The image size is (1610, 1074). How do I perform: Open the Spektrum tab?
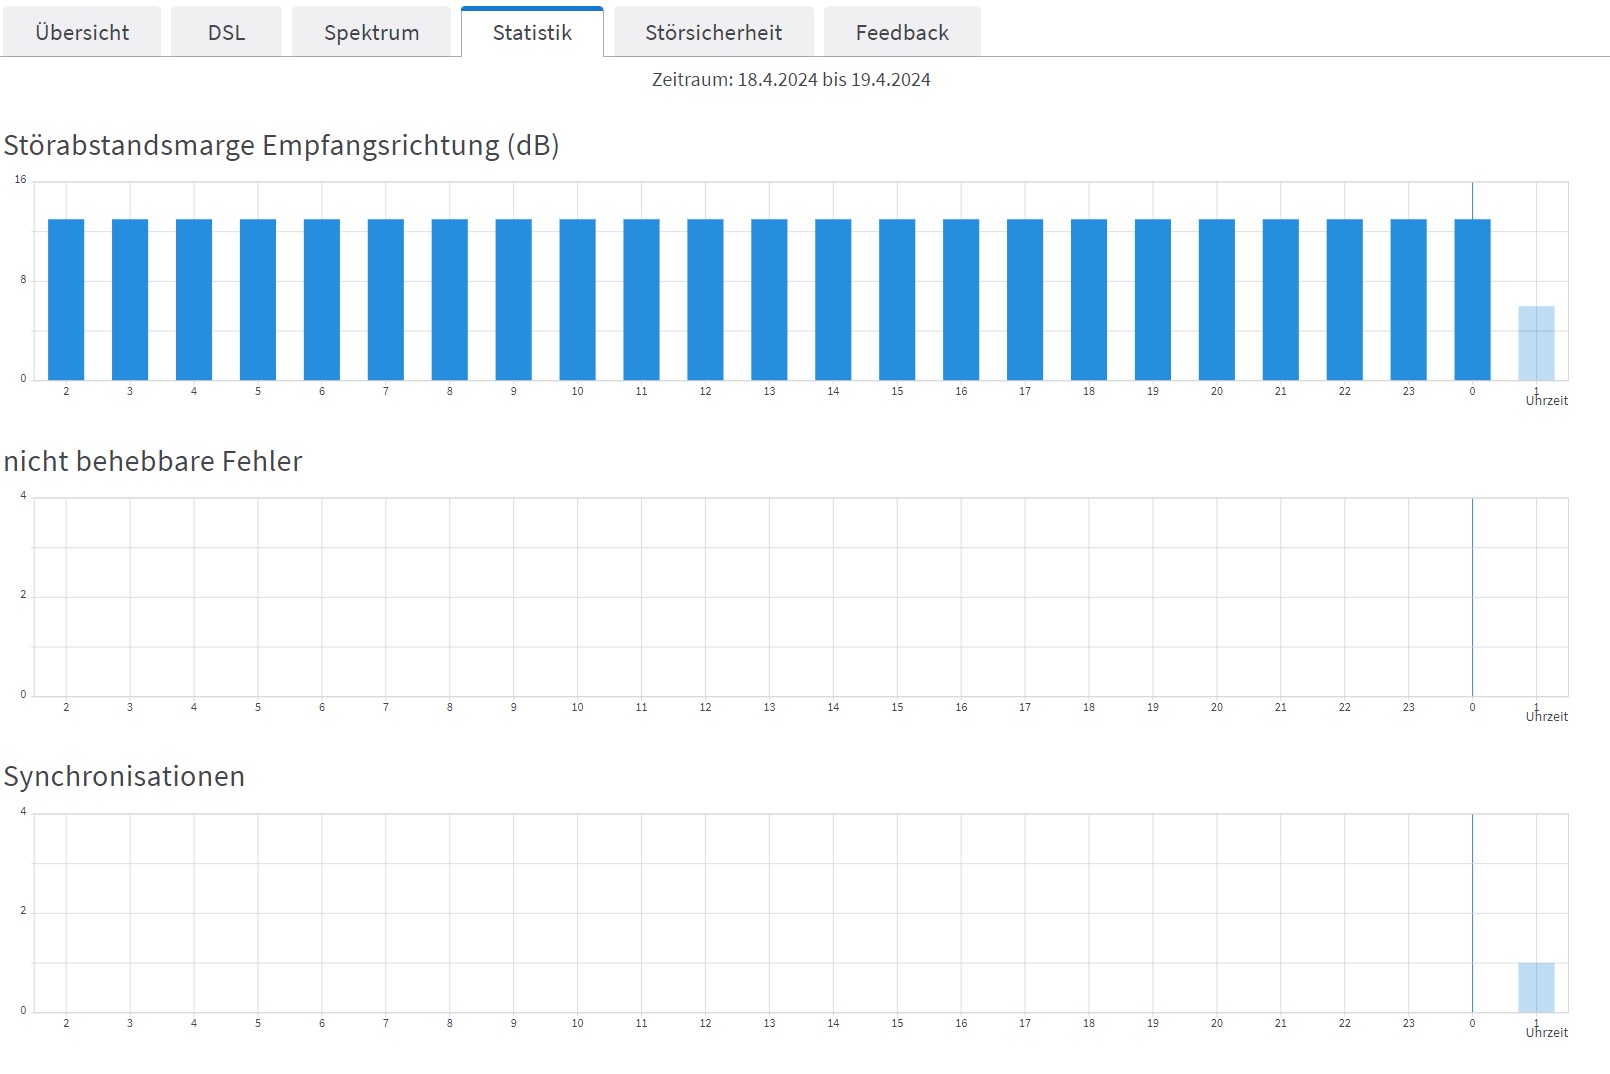click(371, 32)
